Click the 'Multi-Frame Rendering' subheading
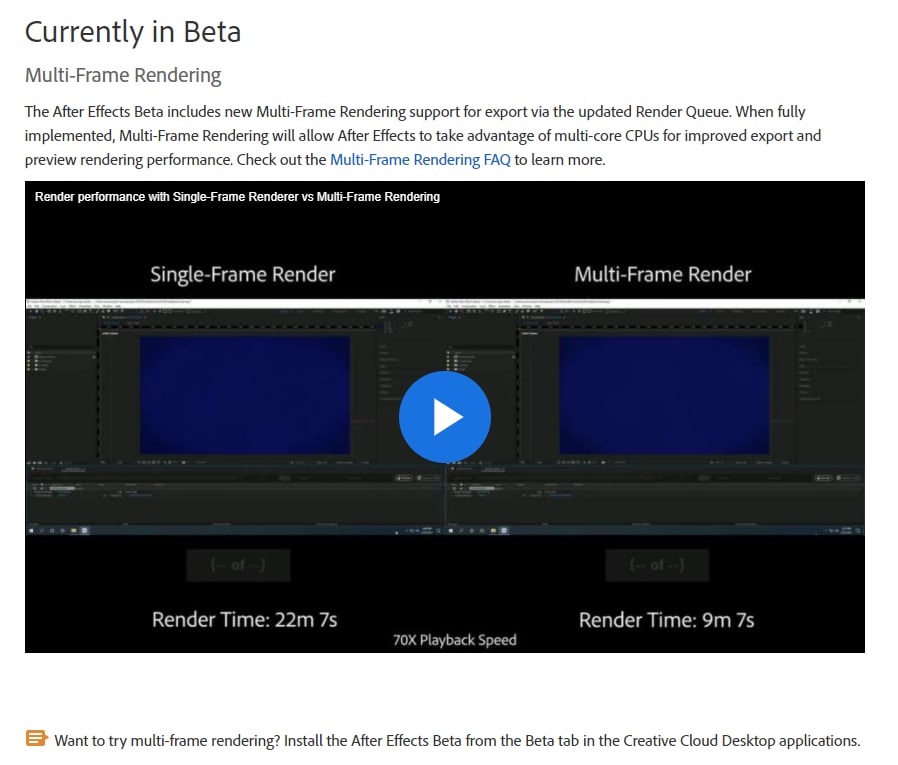Image resolution: width=898 pixels, height=765 pixels. (x=123, y=75)
